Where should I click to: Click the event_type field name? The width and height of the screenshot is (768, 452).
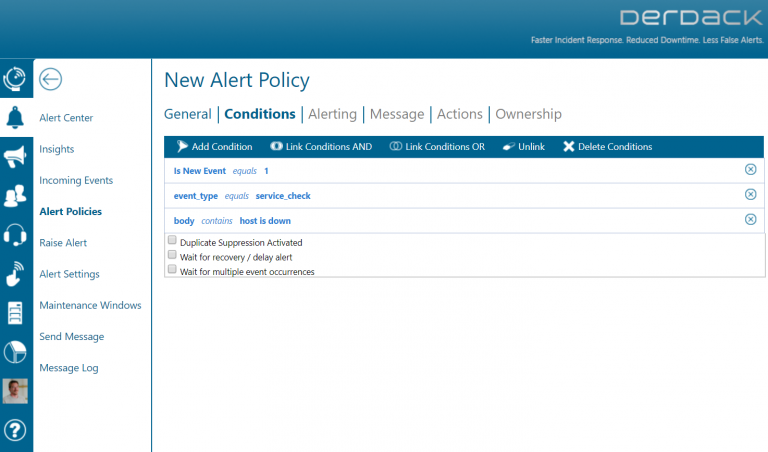tap(196, 196)
